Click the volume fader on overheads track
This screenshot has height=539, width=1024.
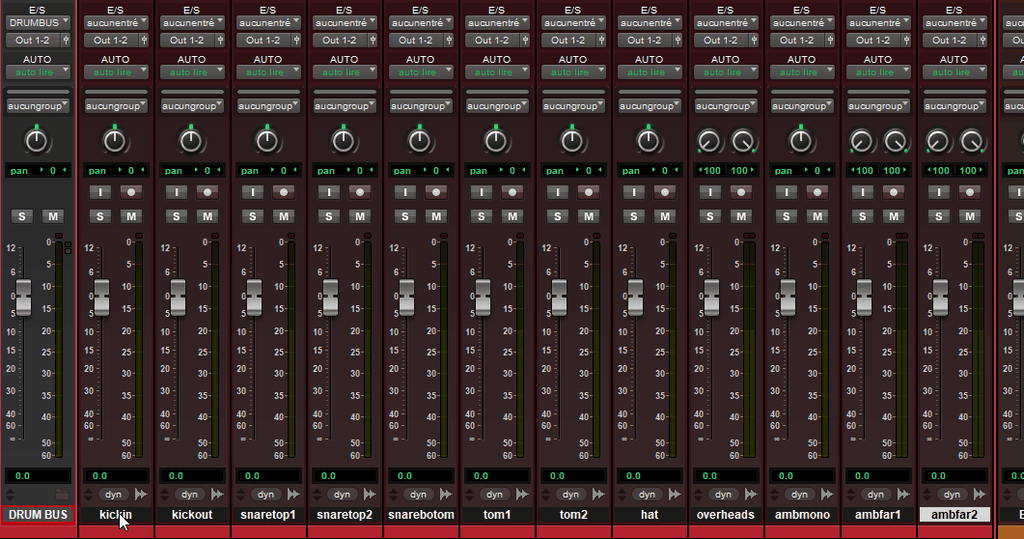[x=711, y=297]
